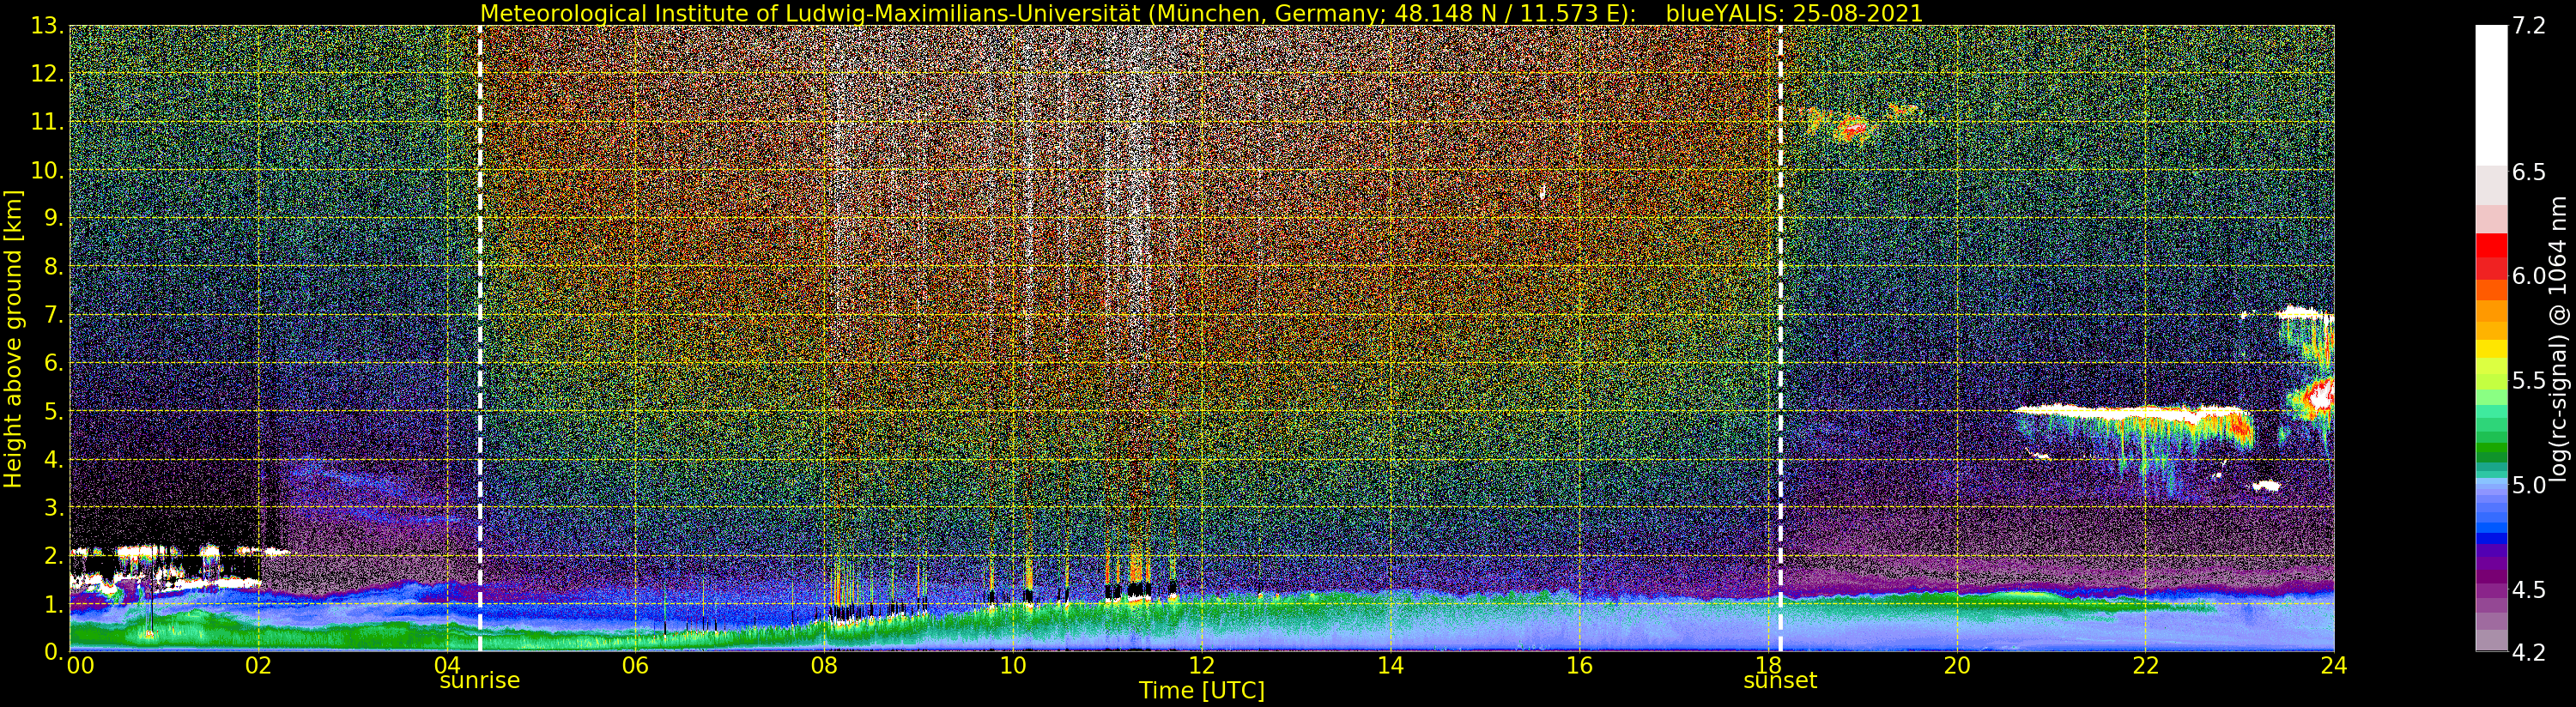This screenshot has width=2576, height=707.
Task: Click the 24 tick on the time axis
Action: pos(2334,666)
